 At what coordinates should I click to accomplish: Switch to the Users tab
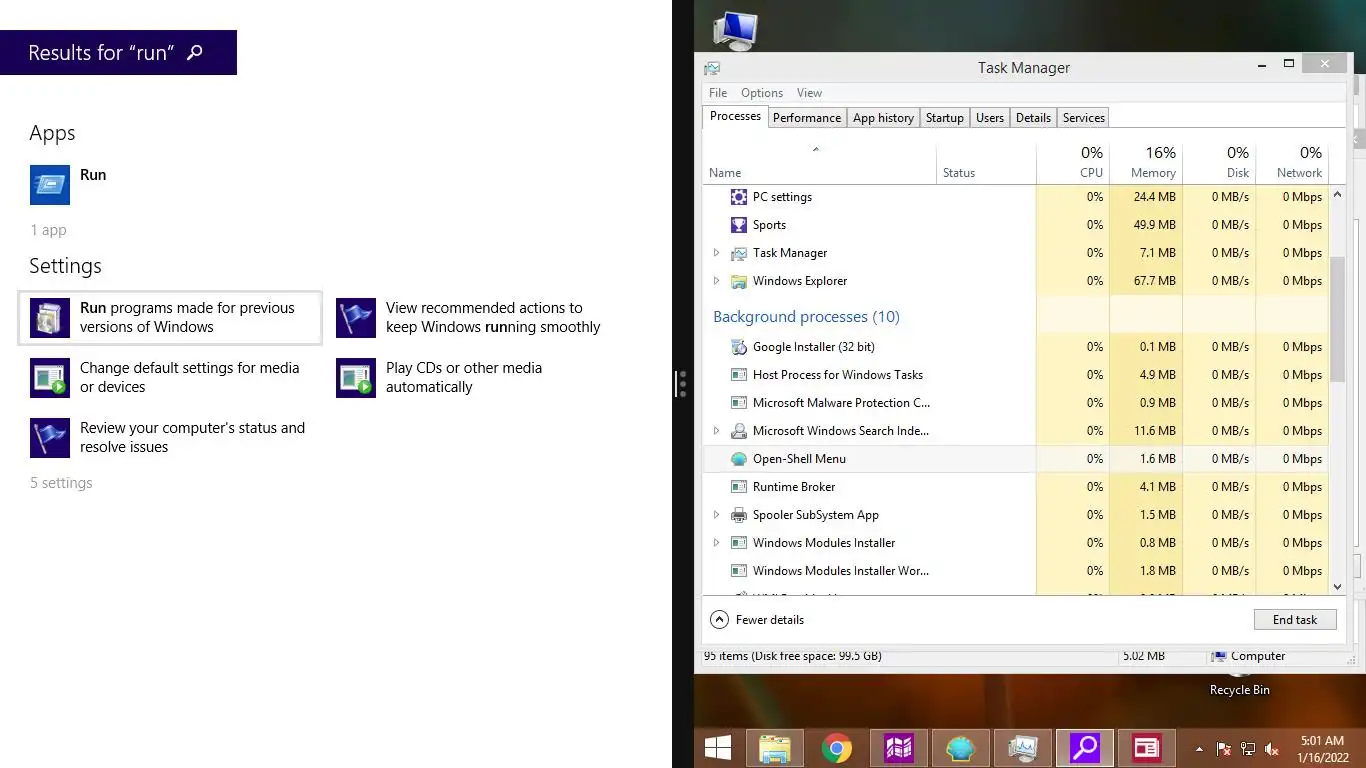990,118
